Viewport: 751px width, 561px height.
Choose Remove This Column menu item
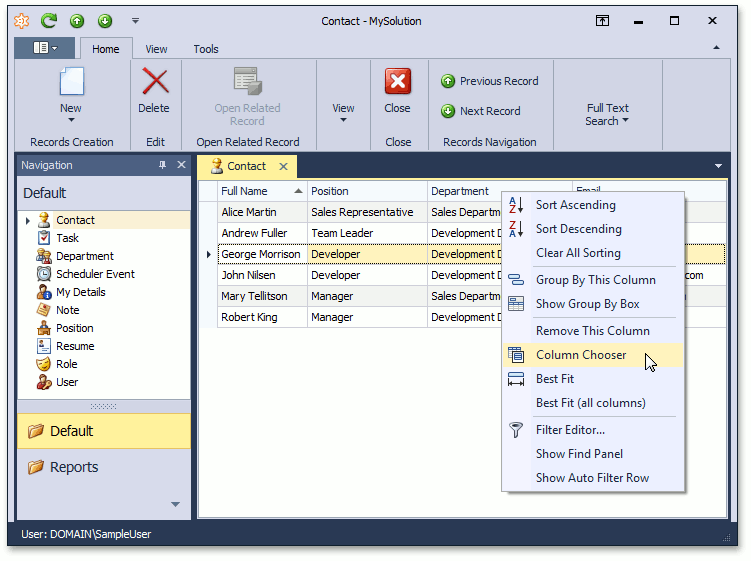point(593,331)
